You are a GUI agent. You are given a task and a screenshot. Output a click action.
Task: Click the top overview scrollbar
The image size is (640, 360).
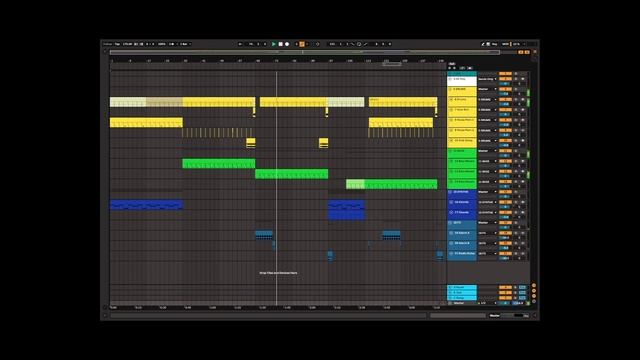tap(304, 52)
